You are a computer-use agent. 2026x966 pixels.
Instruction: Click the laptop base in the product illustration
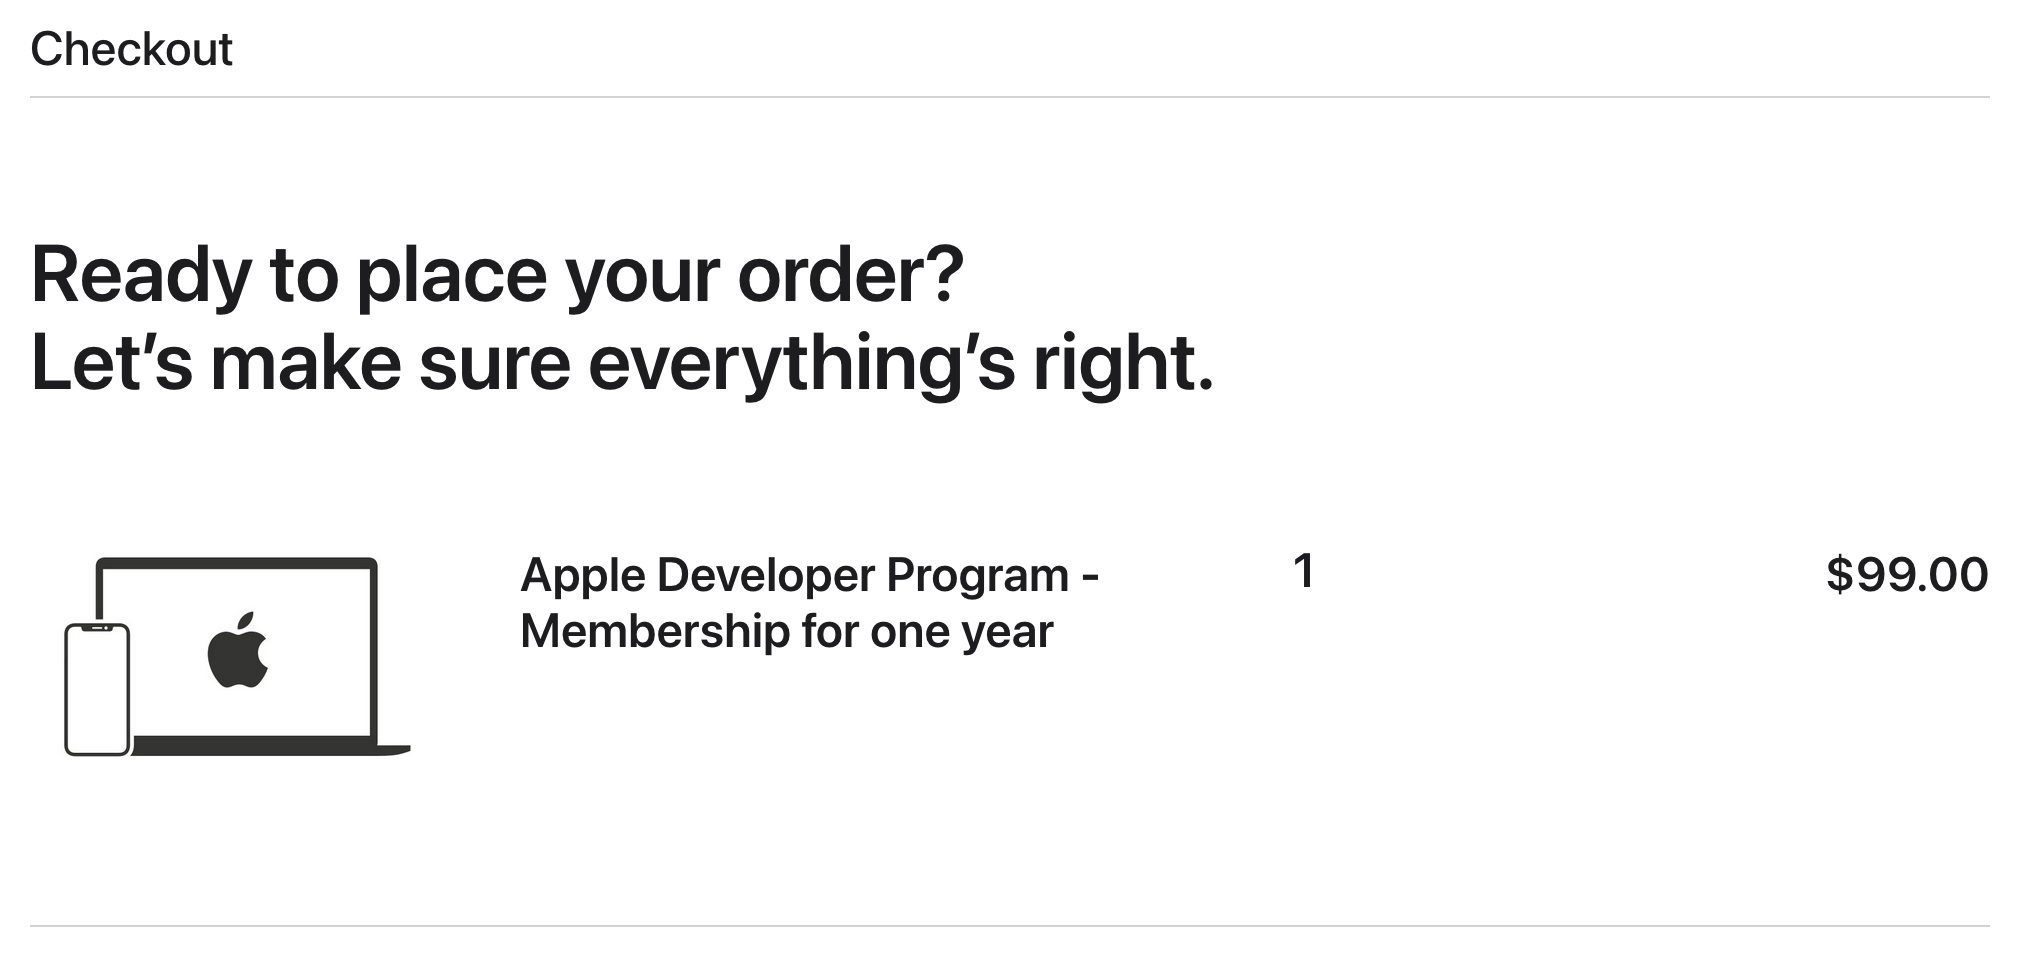point(270,746)
